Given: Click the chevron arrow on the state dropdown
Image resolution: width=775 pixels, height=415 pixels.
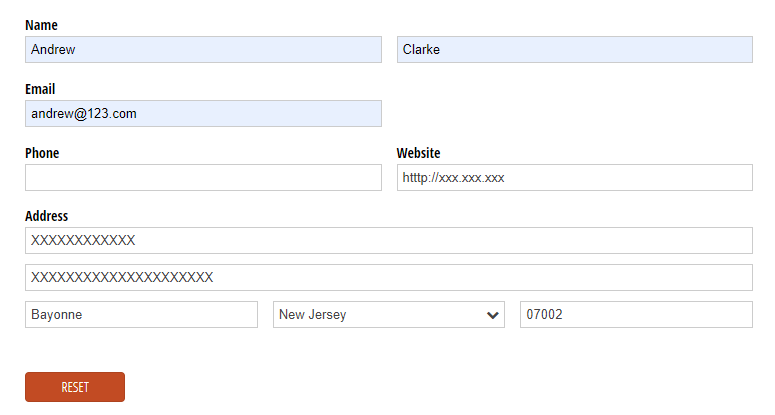Looking at the screenshot, I should (493, 315).
